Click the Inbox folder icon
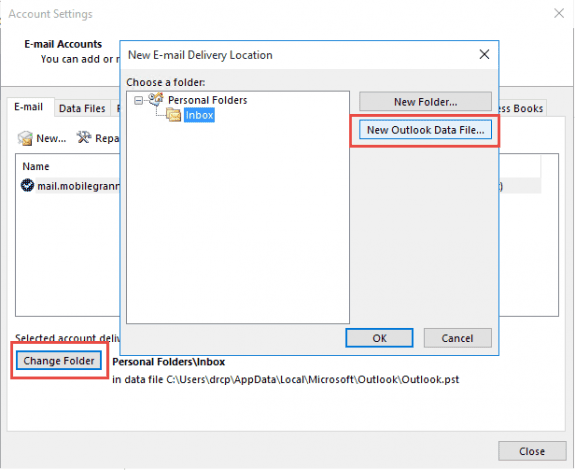Screen dimensions: 575x470 [173, 115]
